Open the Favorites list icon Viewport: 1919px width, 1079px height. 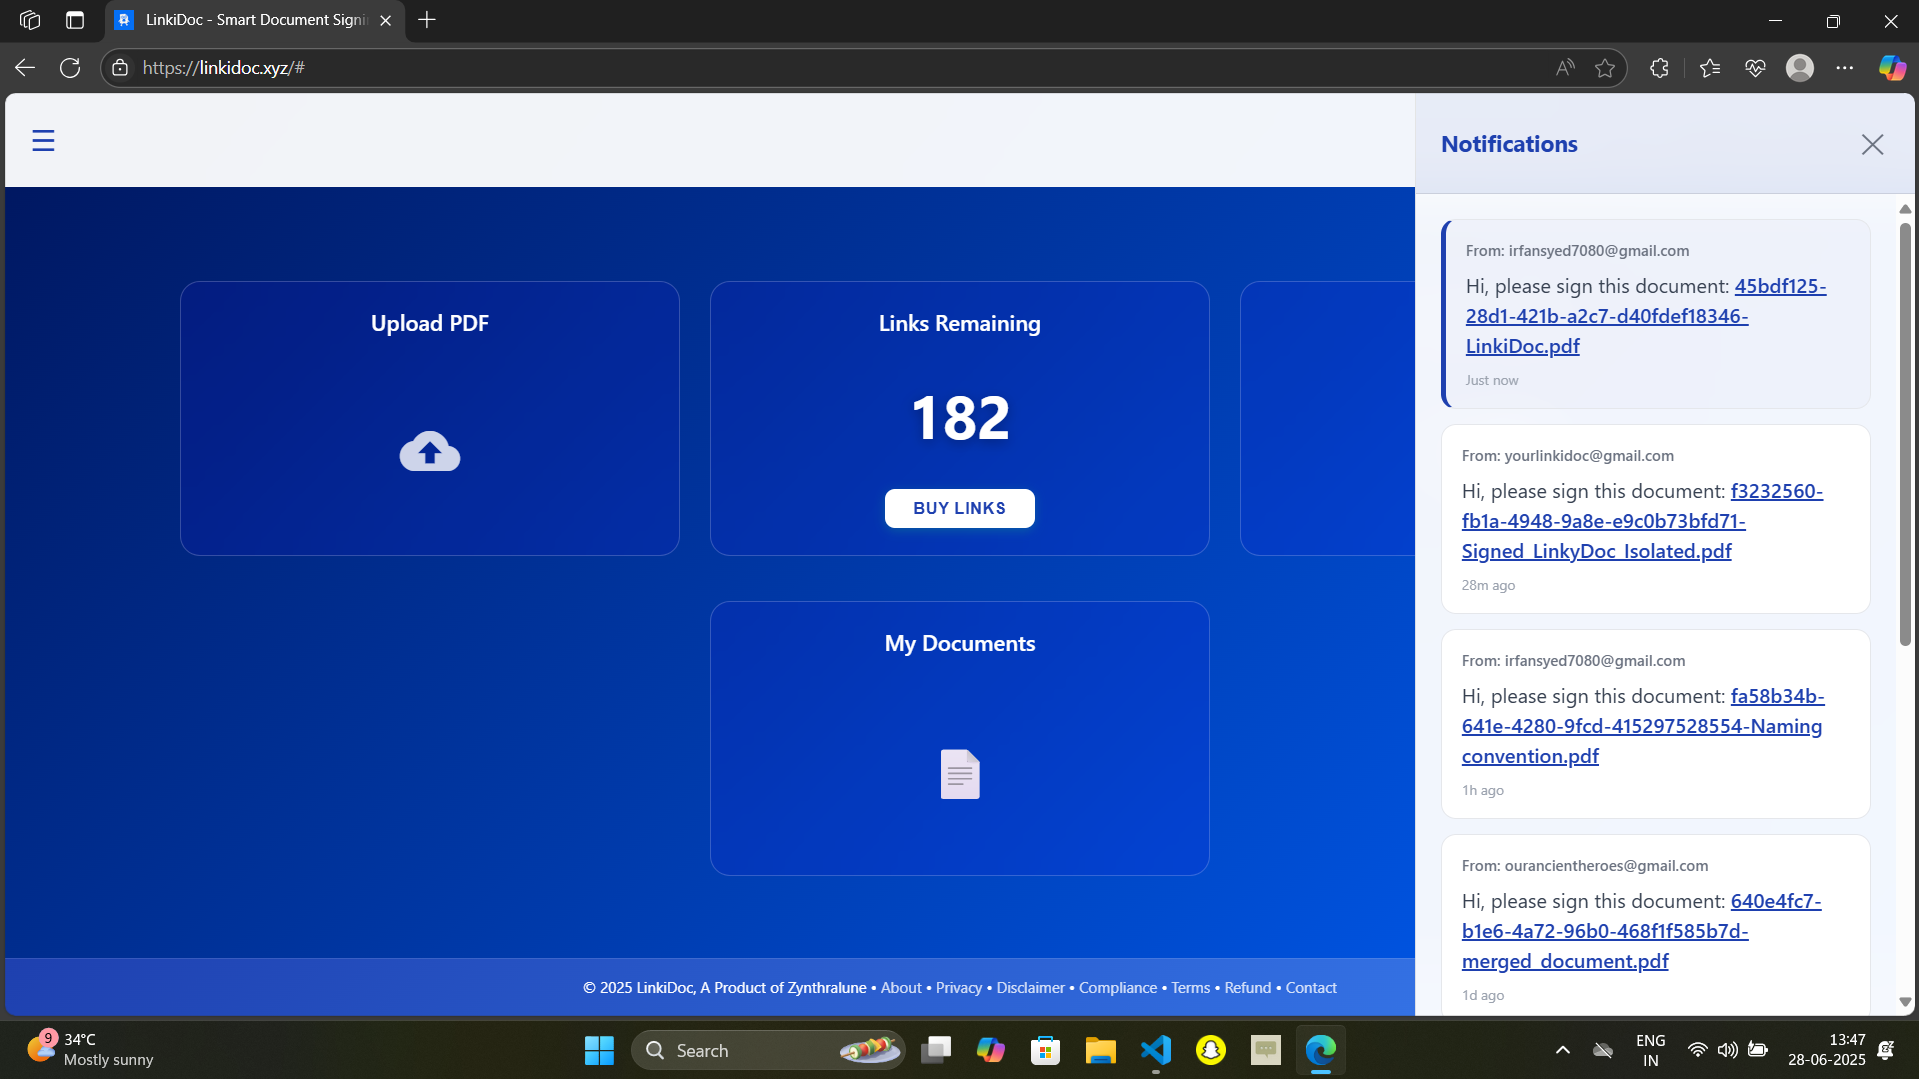(1710, 68)
